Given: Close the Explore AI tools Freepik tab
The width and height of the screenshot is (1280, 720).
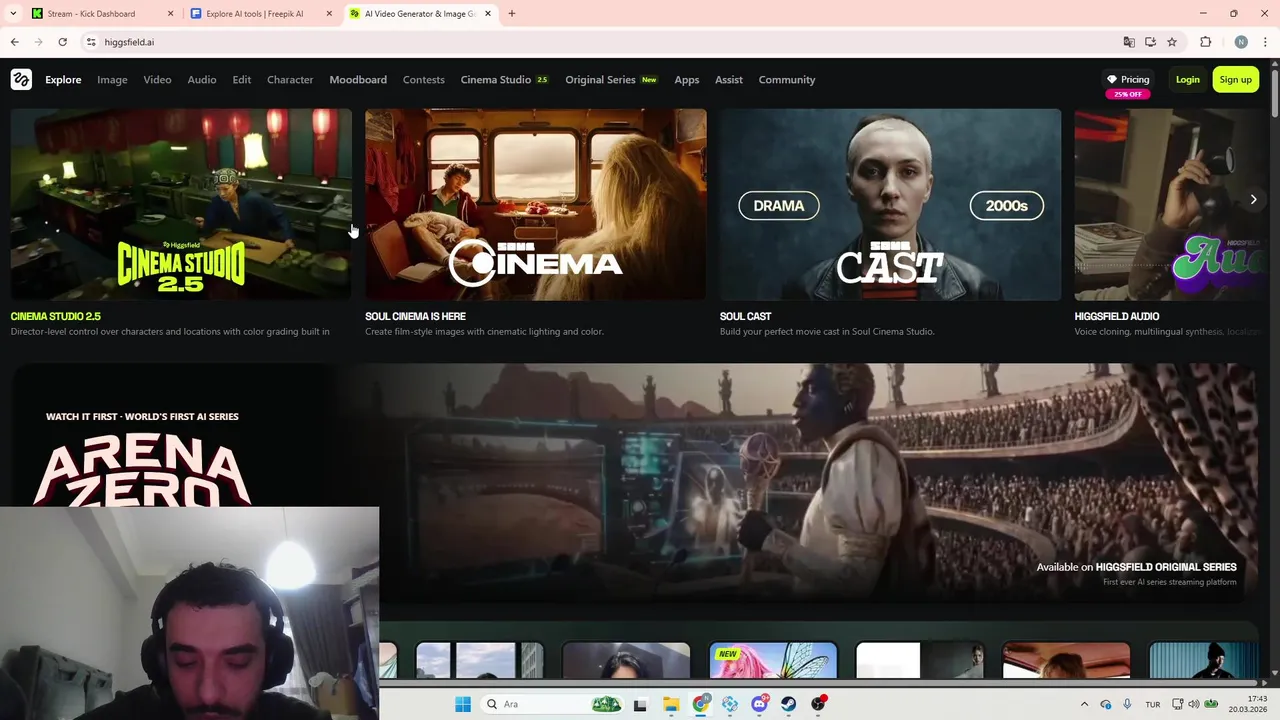Looking at the screenshot, I should pyautogui.click(x=329, y=14).
